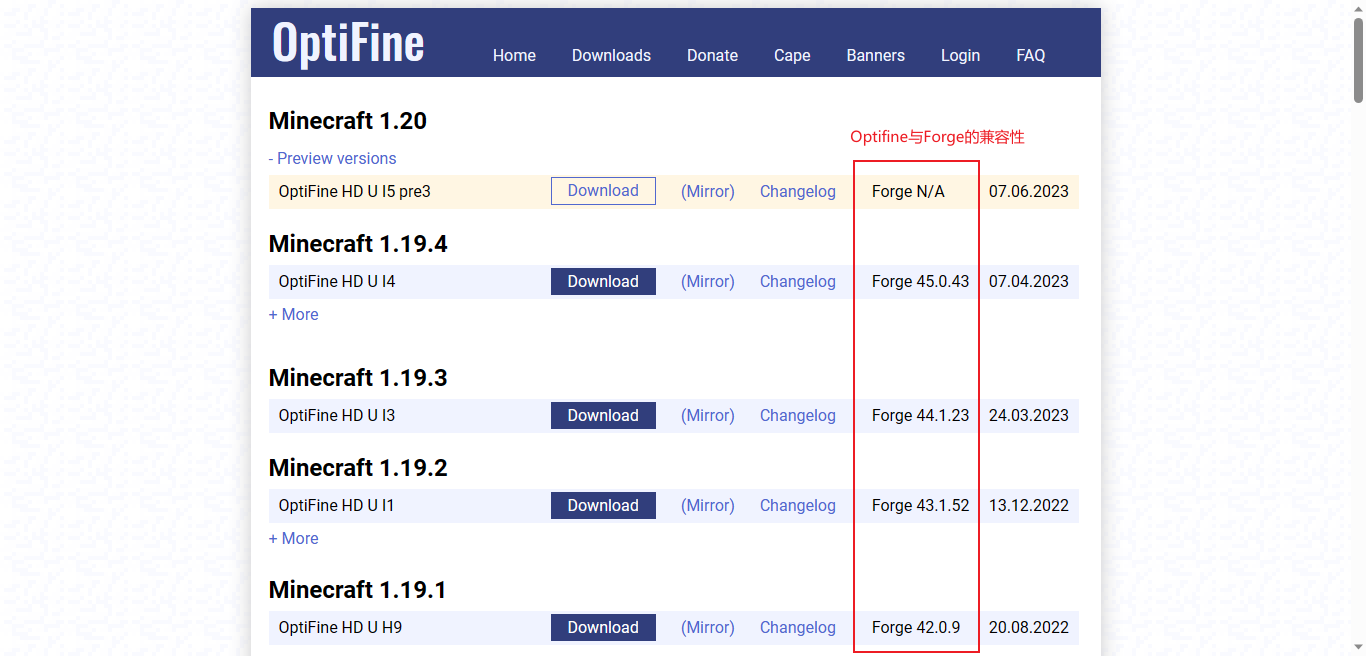Open the Banners page
1366x656 pixels.
[875, 55]
